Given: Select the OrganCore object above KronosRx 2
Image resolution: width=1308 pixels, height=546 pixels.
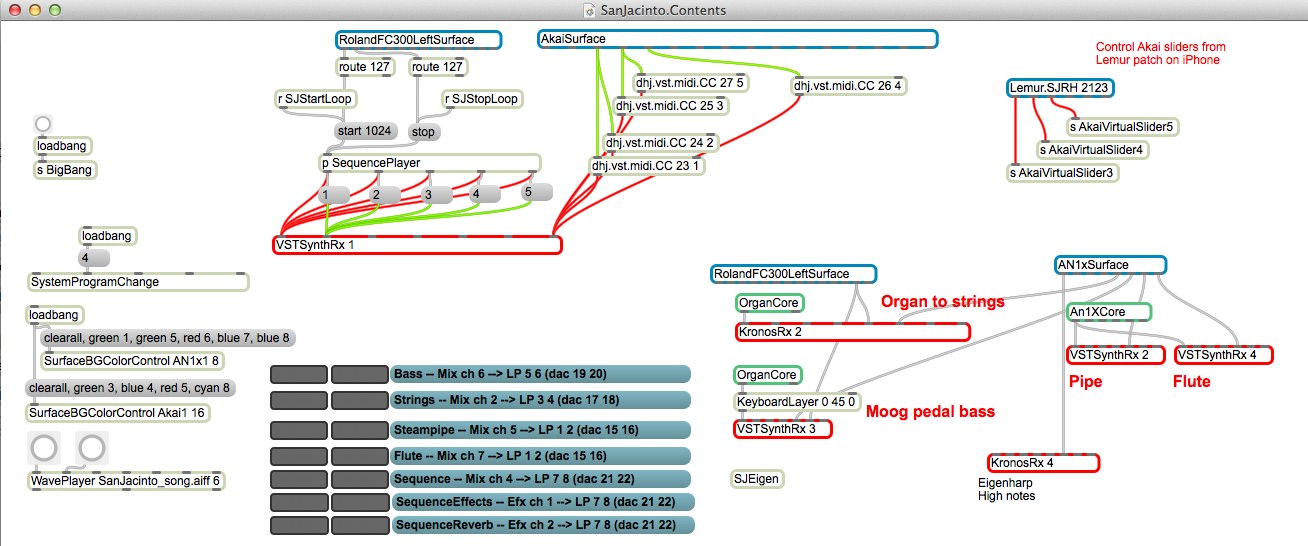Looking at the screenshot, I should tap(769, 303).
